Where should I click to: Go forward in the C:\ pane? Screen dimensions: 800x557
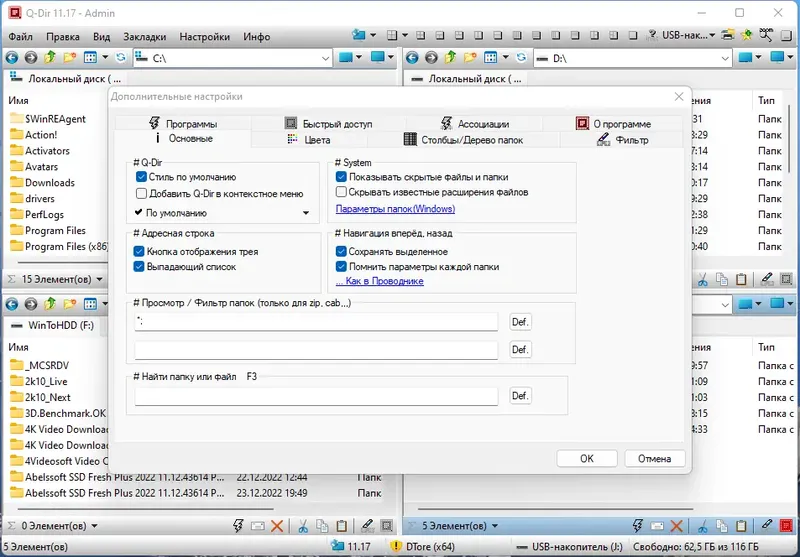31,58
